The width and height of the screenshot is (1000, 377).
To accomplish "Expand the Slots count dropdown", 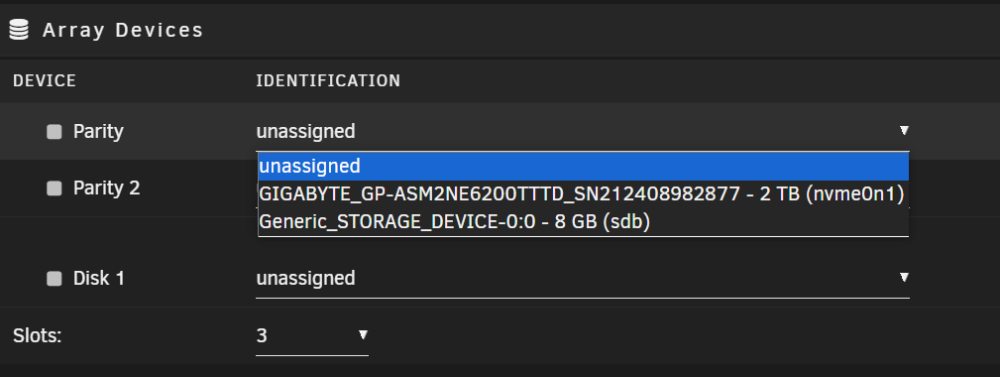I will pyautogui.click(x=363, y=334).
